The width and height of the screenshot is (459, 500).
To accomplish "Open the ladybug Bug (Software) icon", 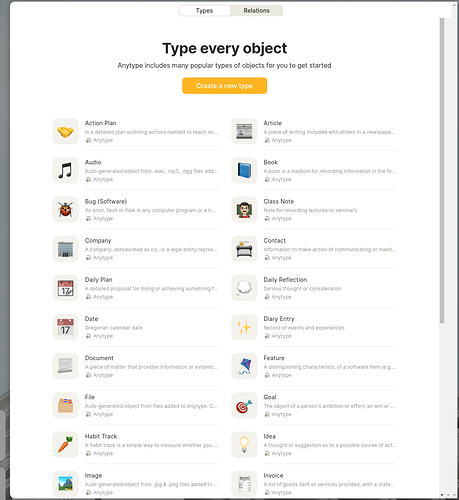I will [x=65, y=210].
